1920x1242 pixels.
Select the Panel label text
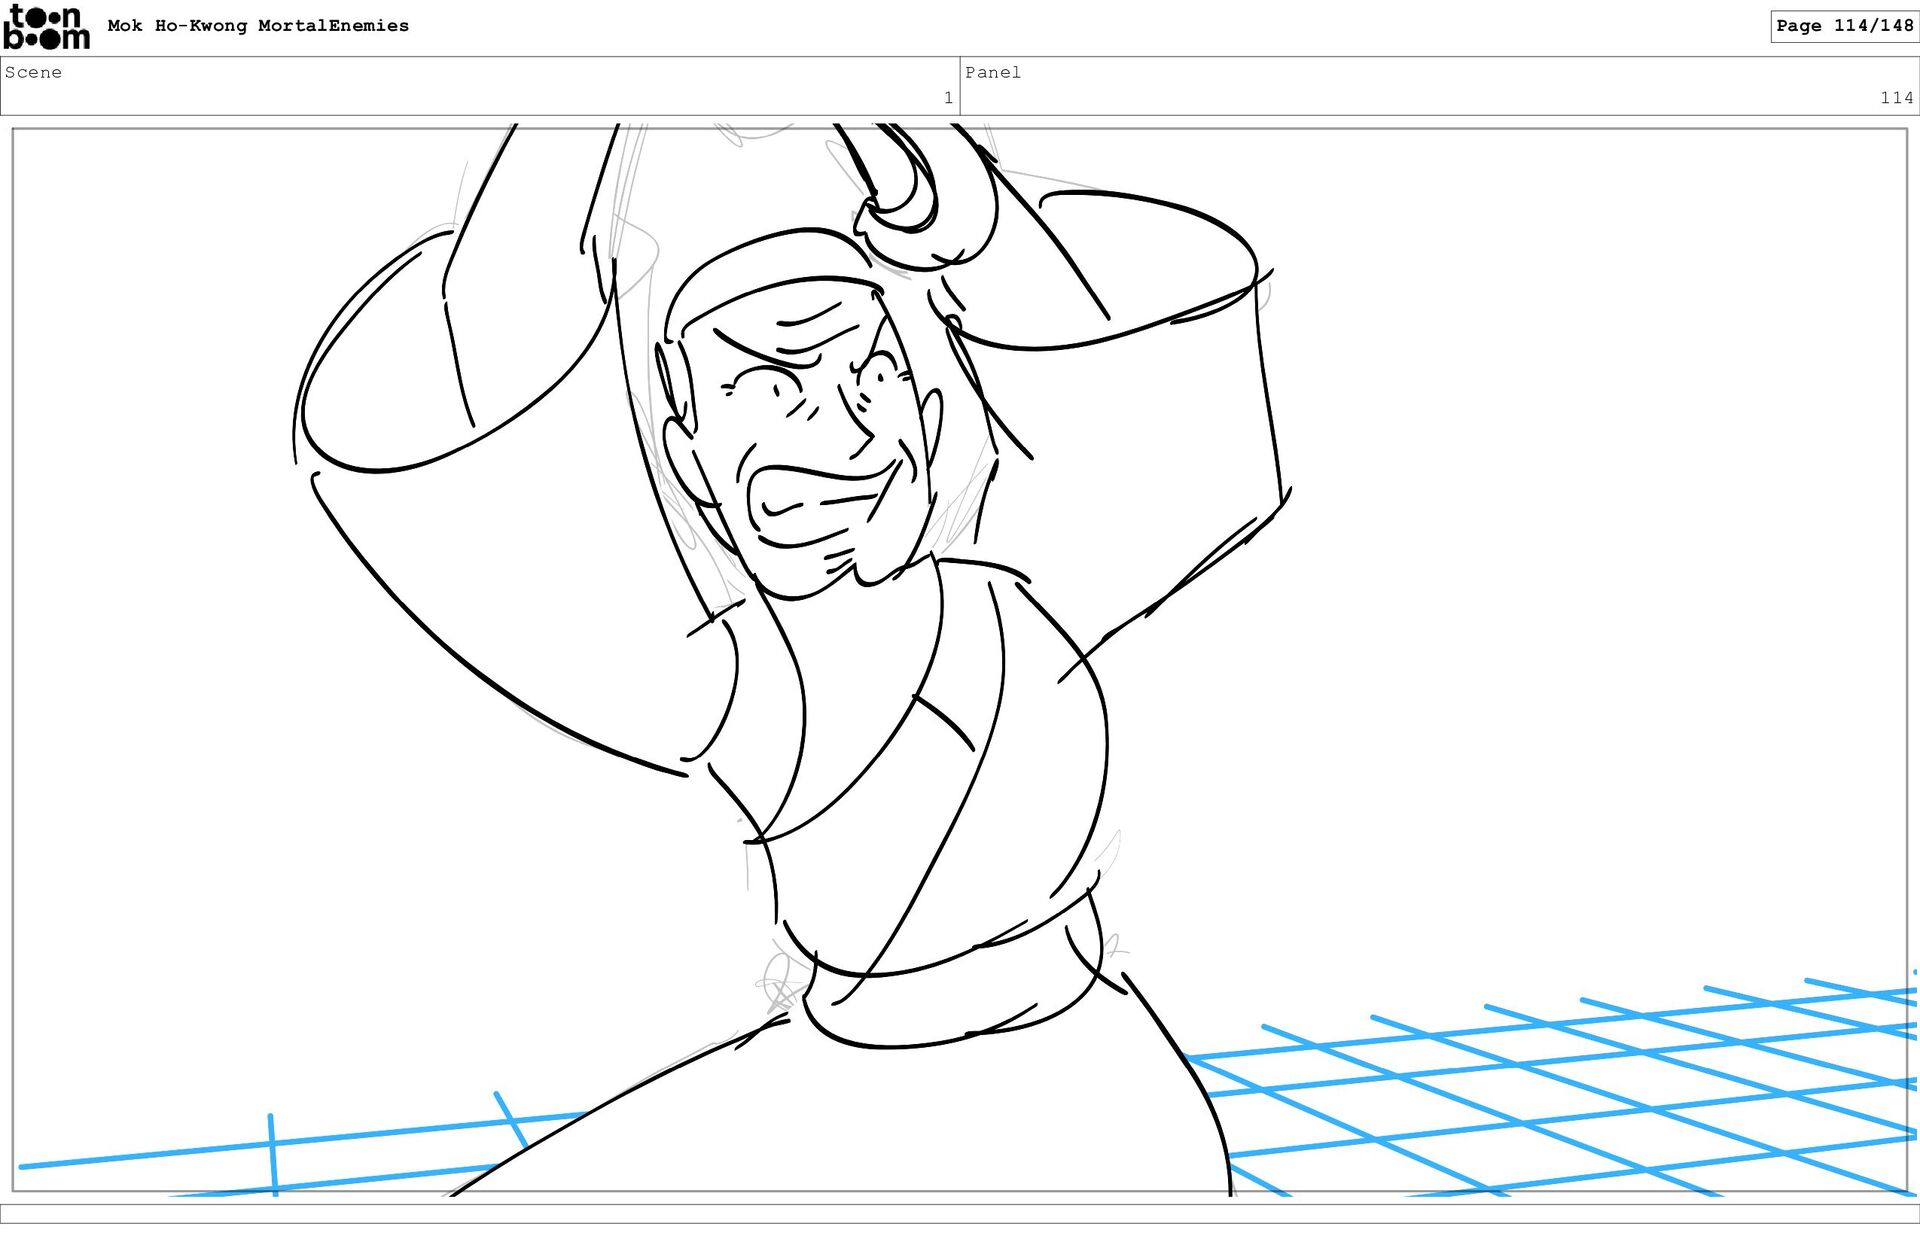(992, 72)
